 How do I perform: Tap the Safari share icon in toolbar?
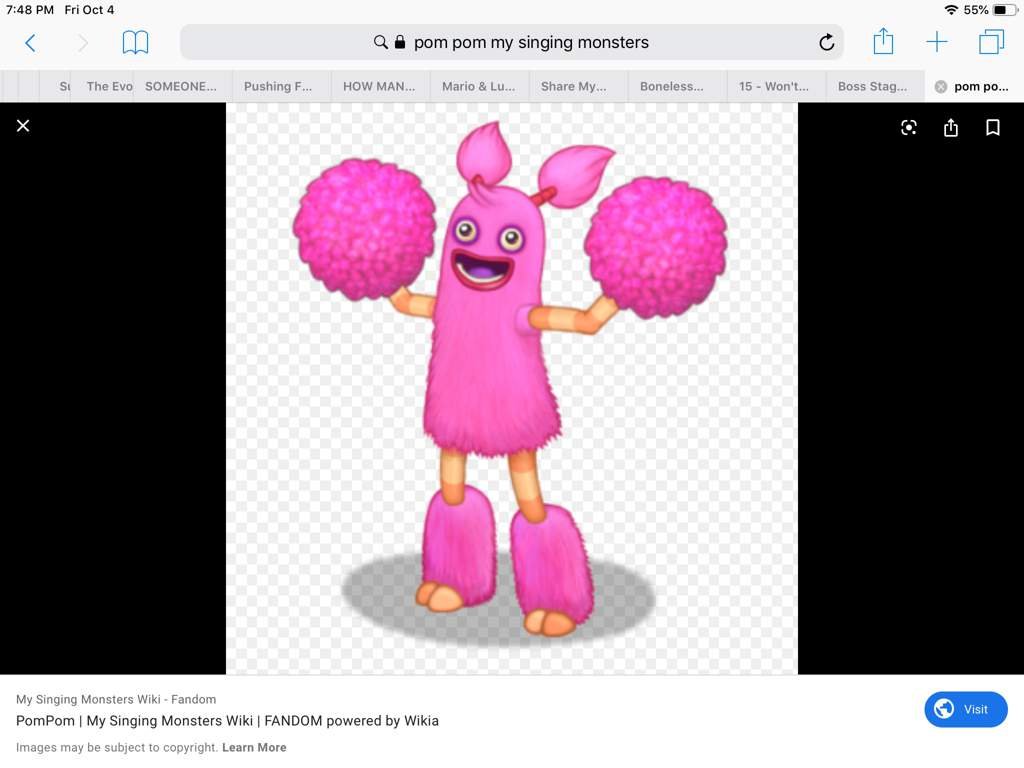click(x=882, y=42)
